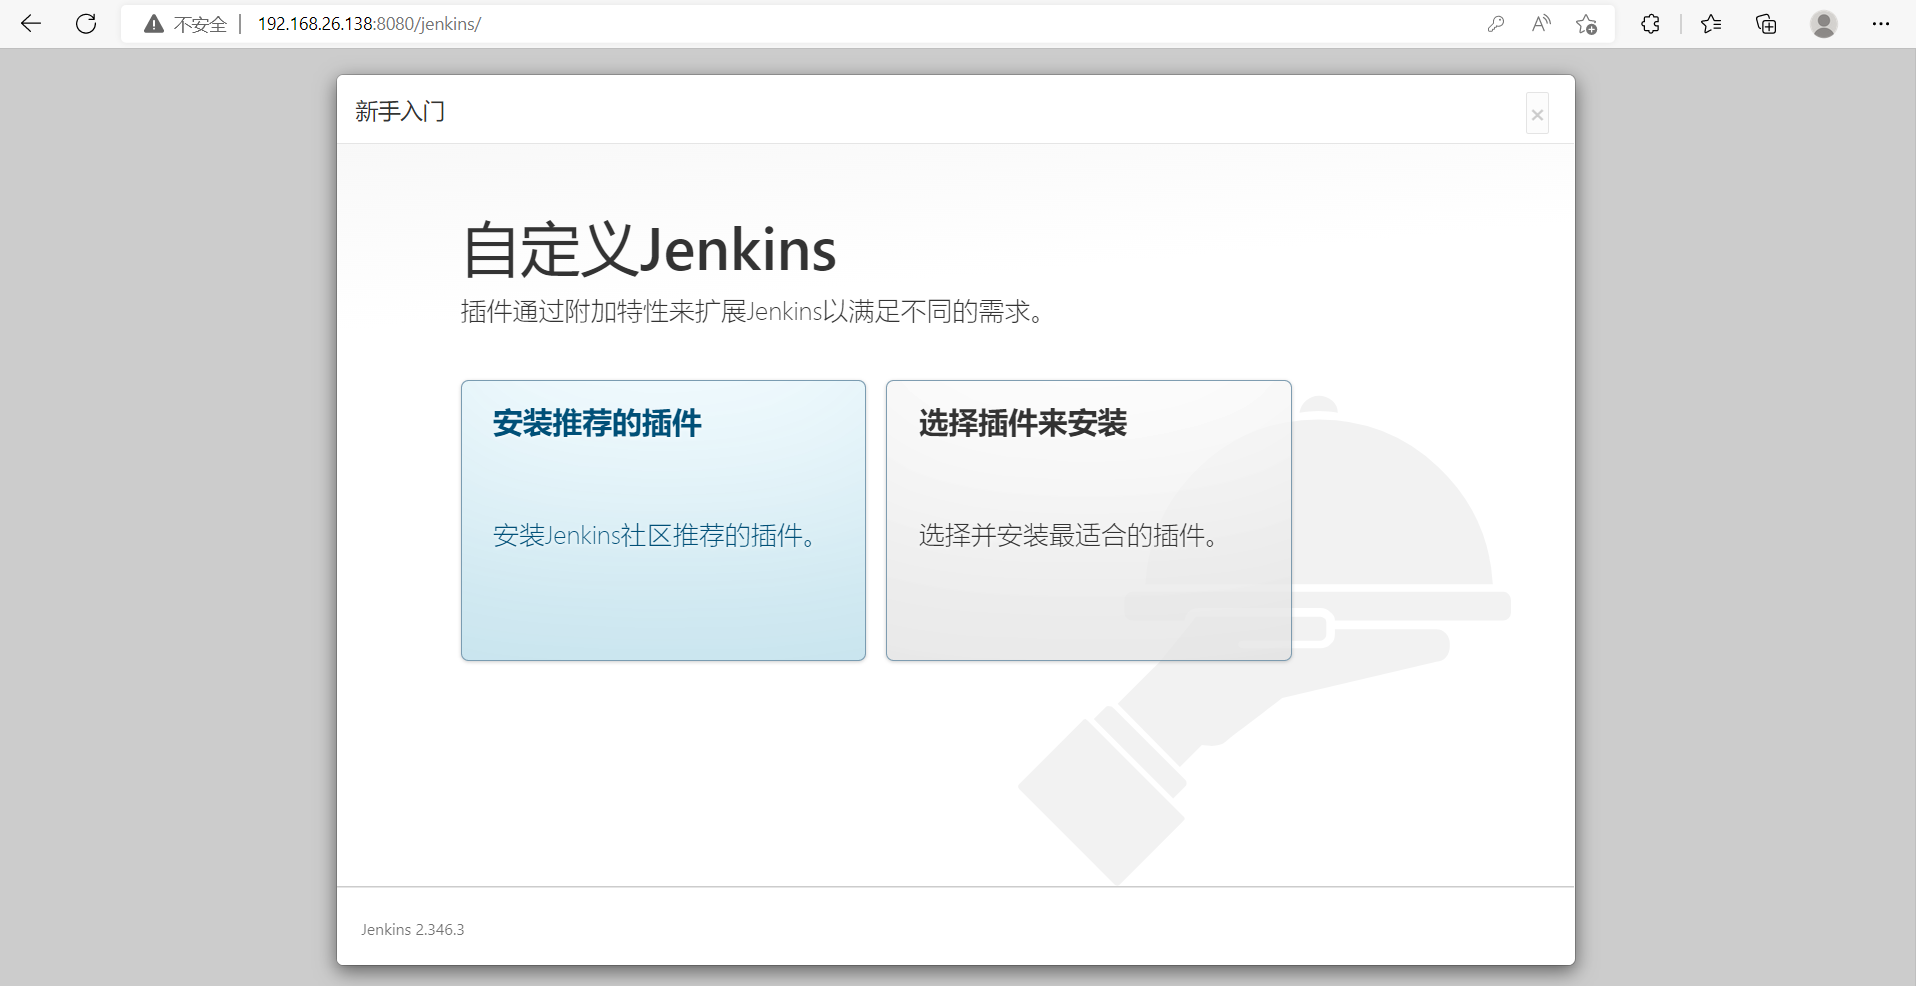
Task: Activate the Read Aloud icon
Action: [1541, 24]
